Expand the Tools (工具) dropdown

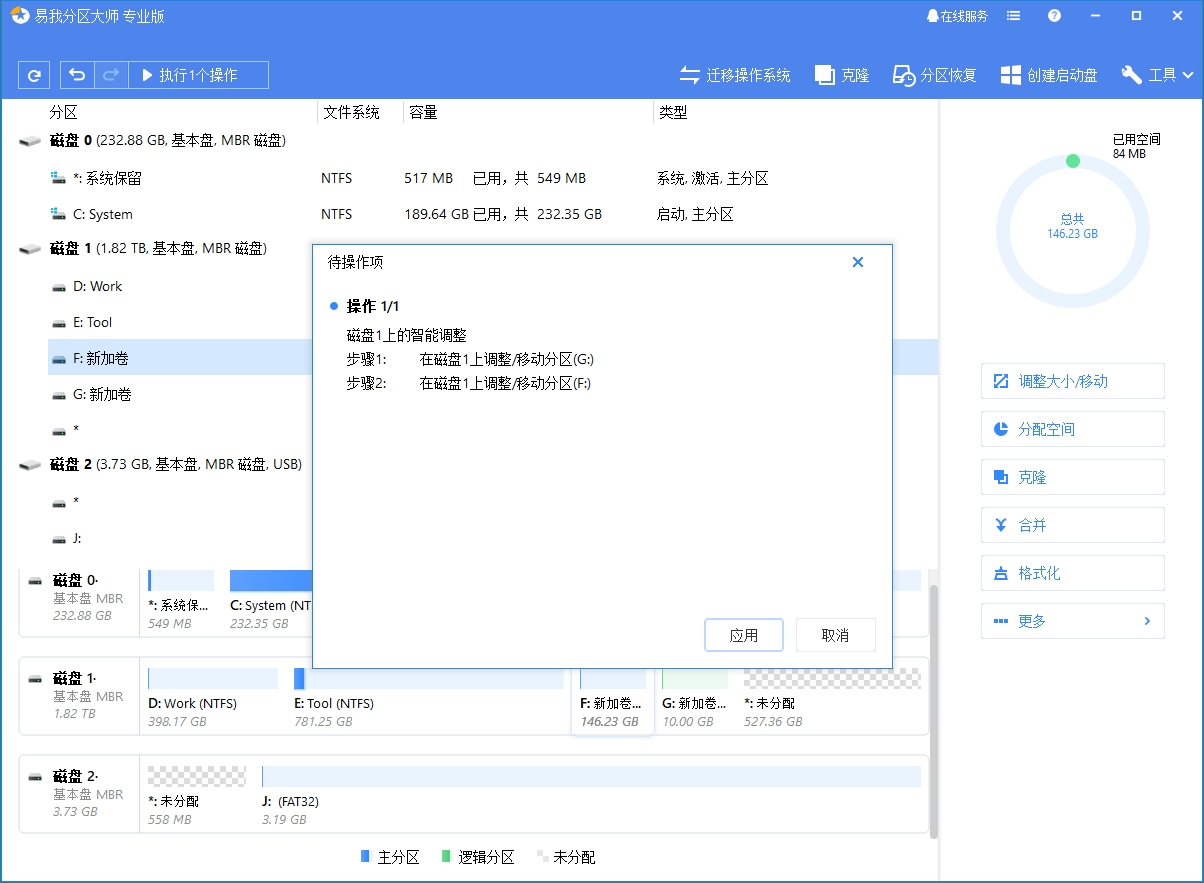point(1158,75)
